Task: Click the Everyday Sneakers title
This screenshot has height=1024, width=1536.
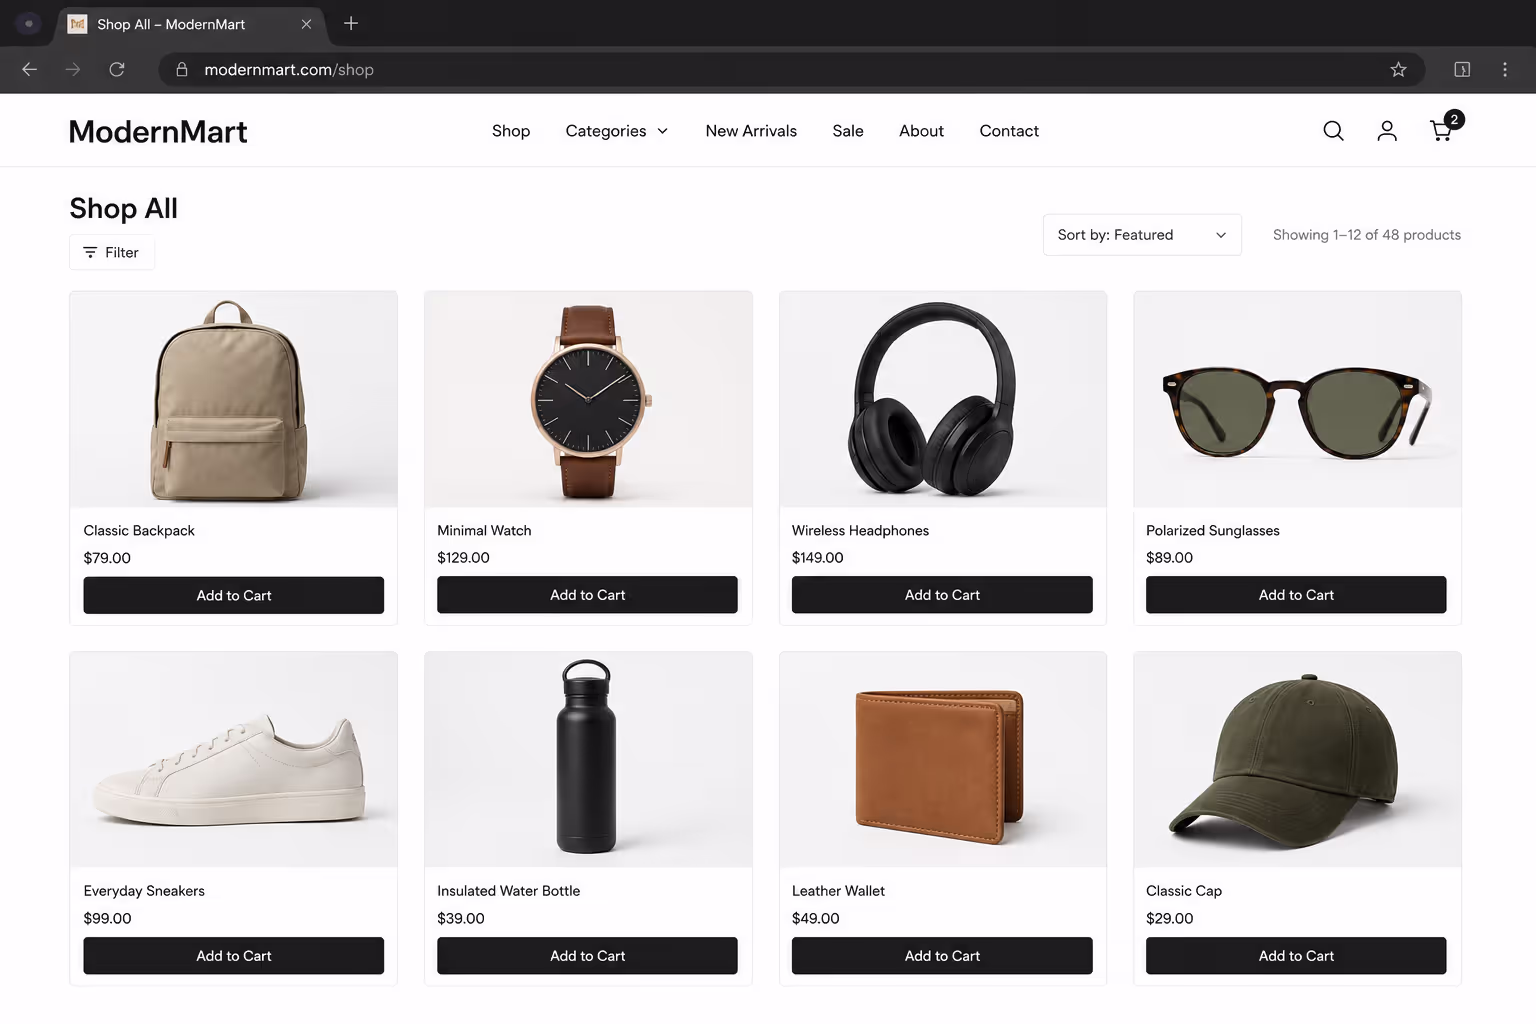Action: (x=144, y=891)
